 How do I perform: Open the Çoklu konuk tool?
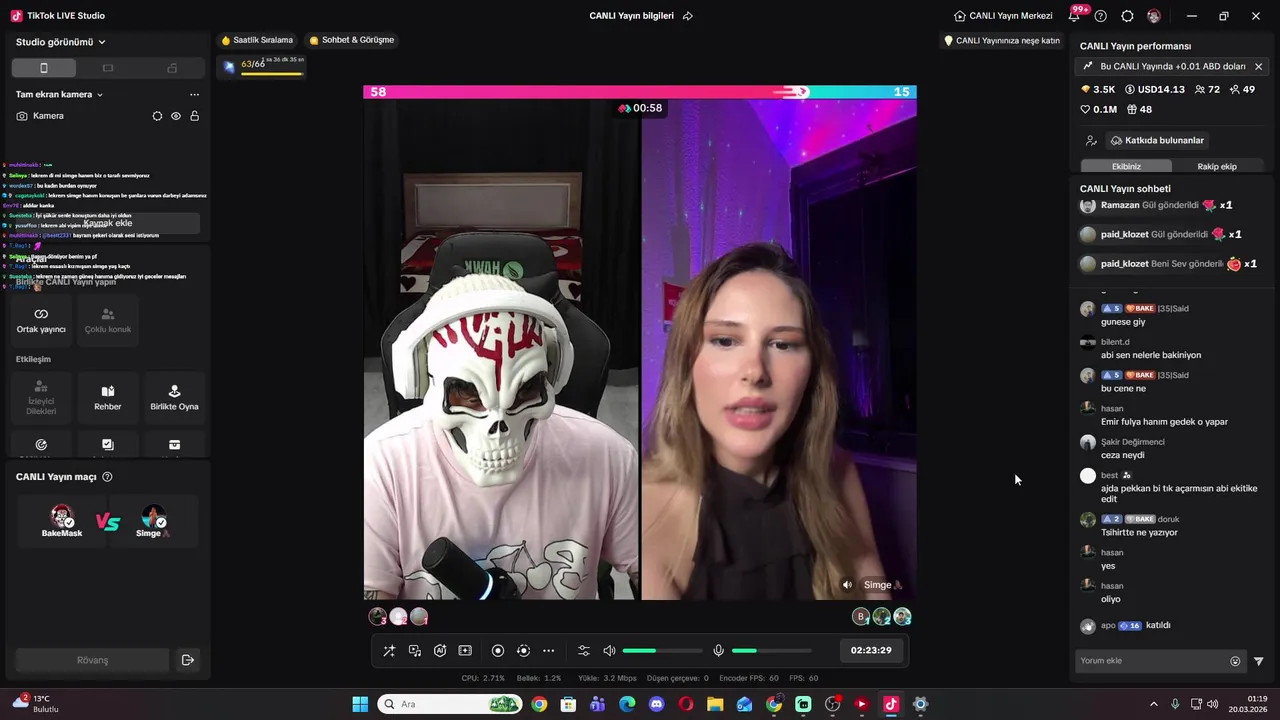[x=108, y=321]
